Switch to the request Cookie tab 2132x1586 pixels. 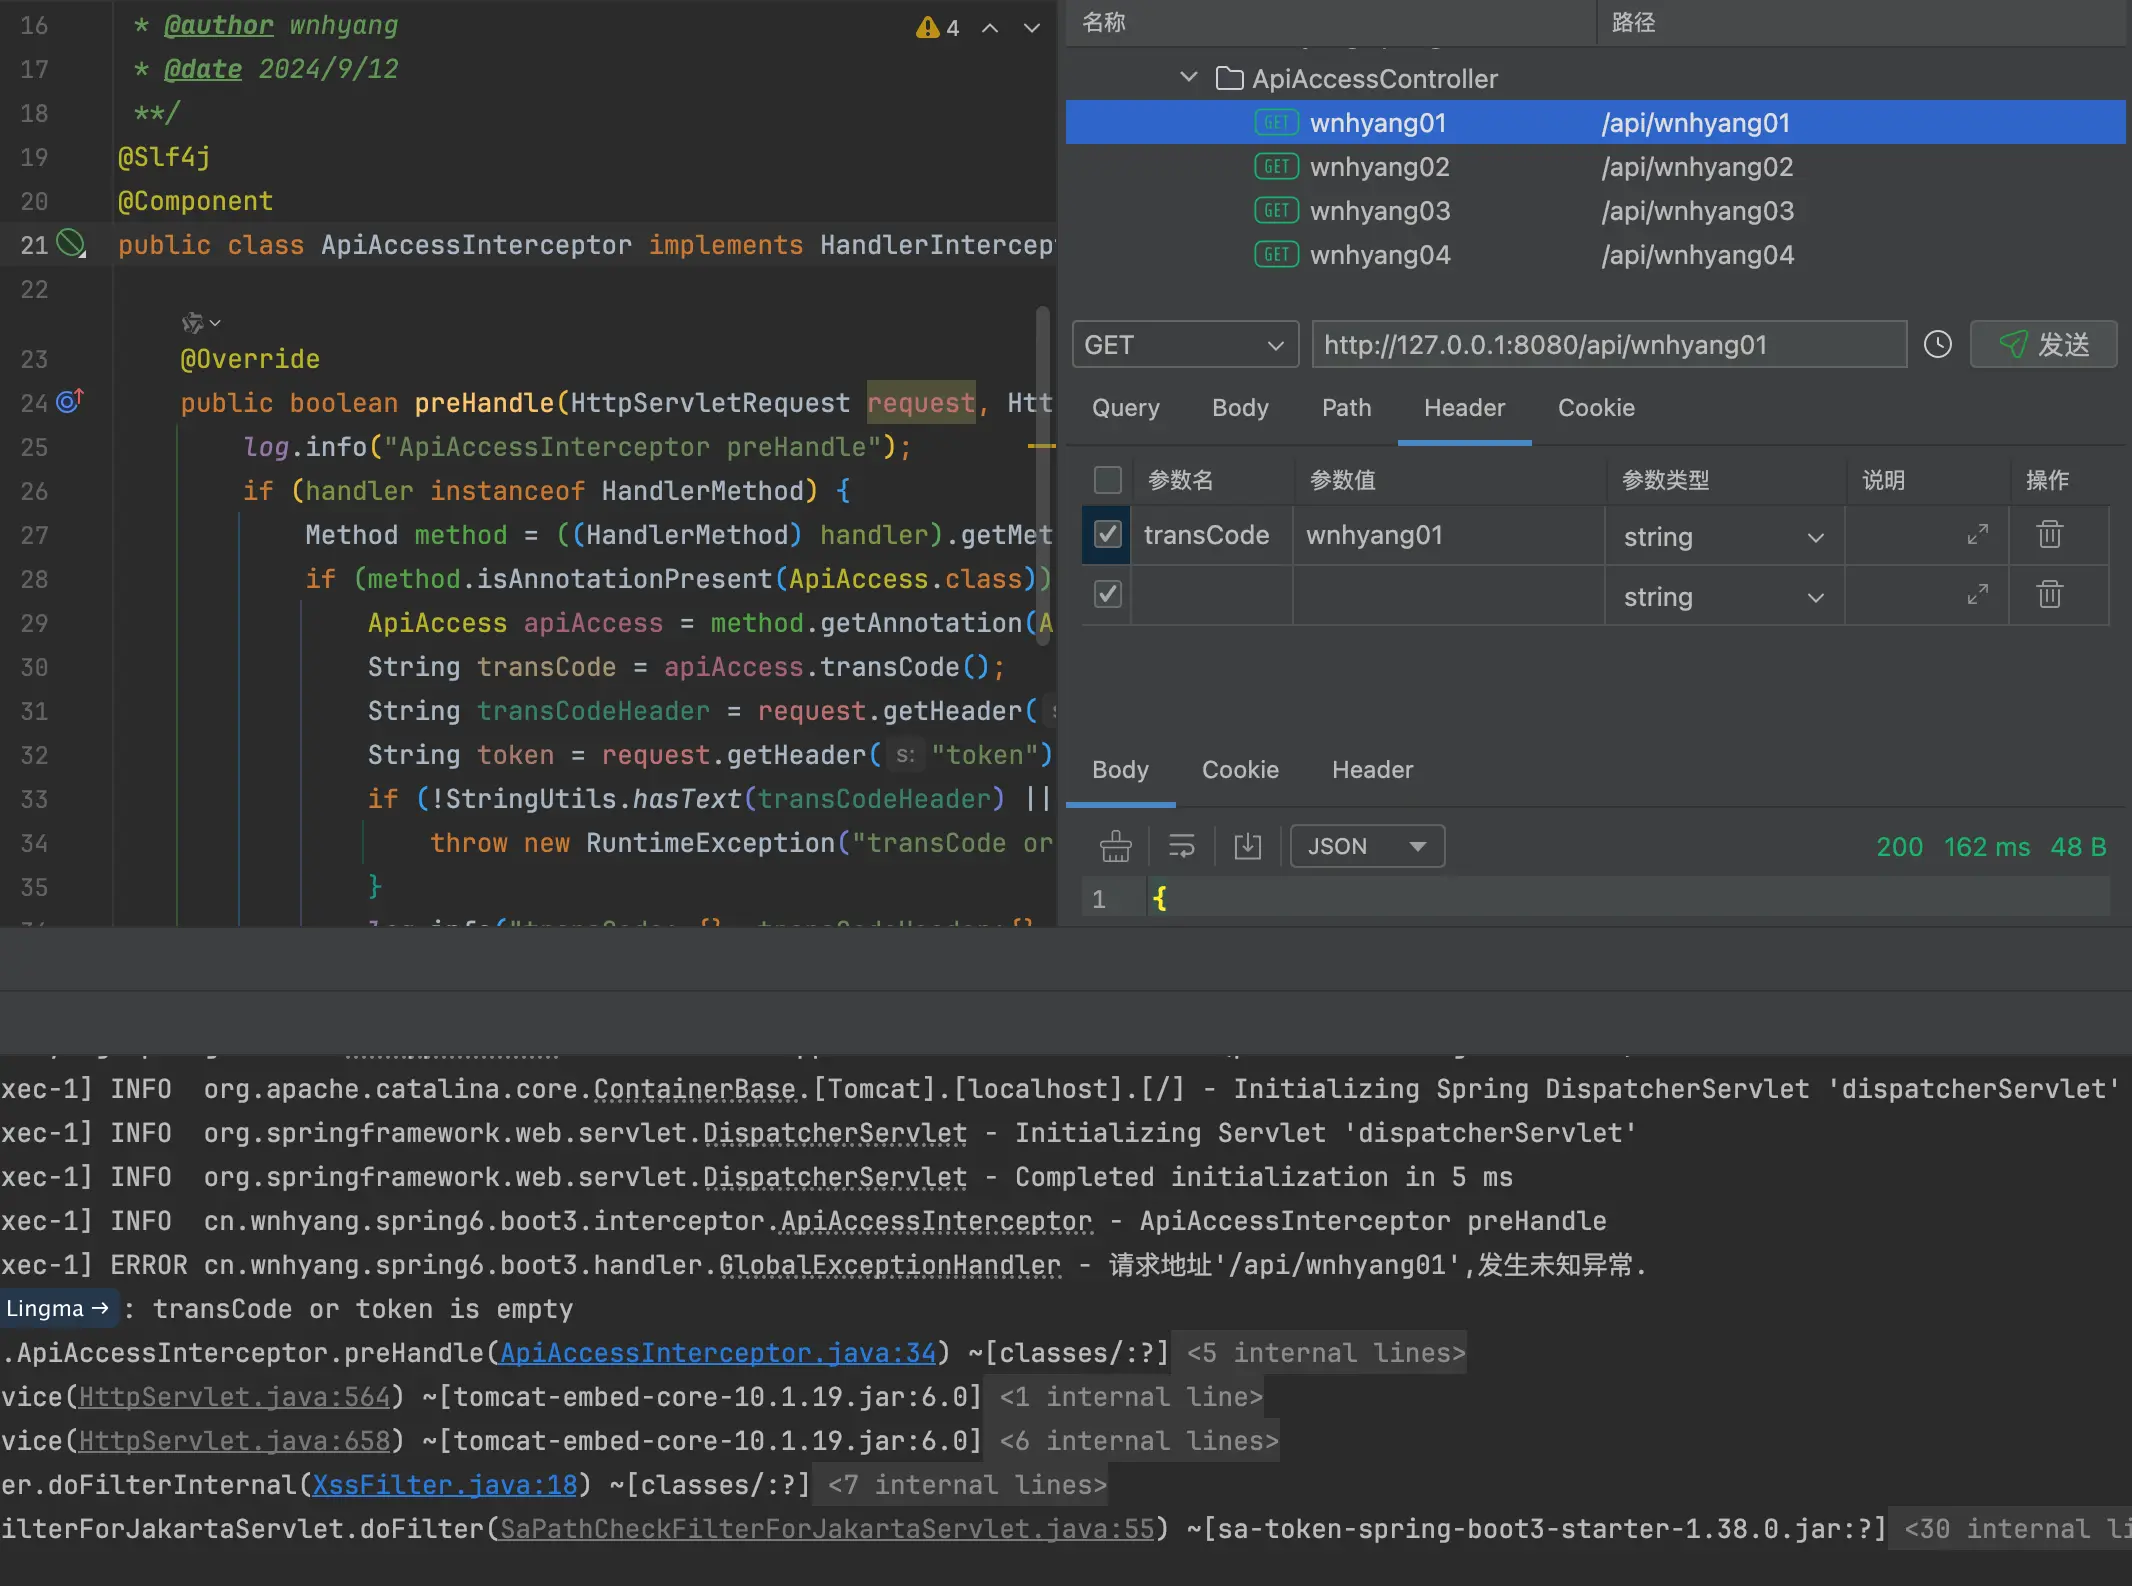point(1596,408)
